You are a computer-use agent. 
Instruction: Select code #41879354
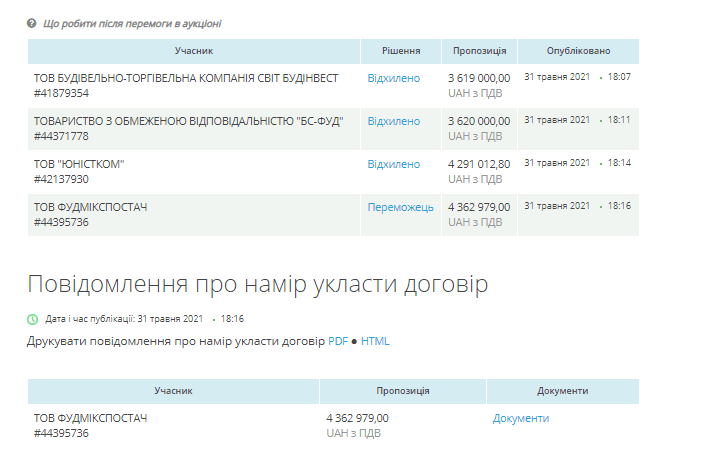tap(61, 94)
